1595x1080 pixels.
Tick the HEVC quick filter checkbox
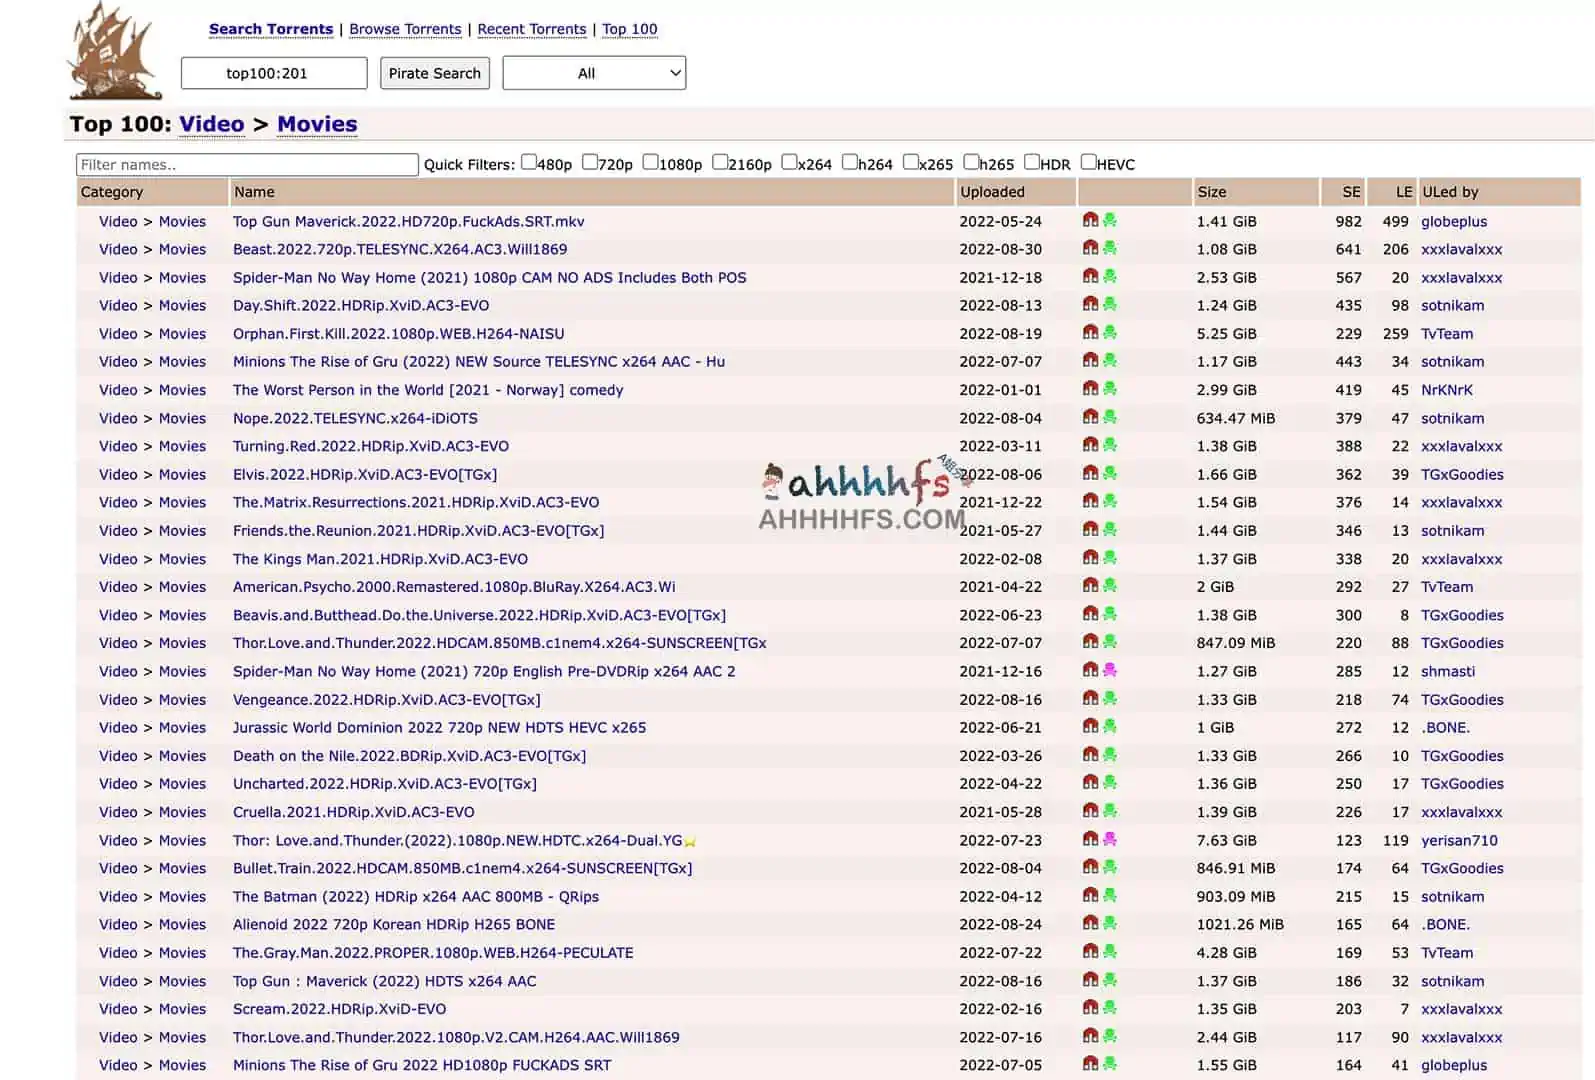pyautogui.click(x=1088, y=162)
